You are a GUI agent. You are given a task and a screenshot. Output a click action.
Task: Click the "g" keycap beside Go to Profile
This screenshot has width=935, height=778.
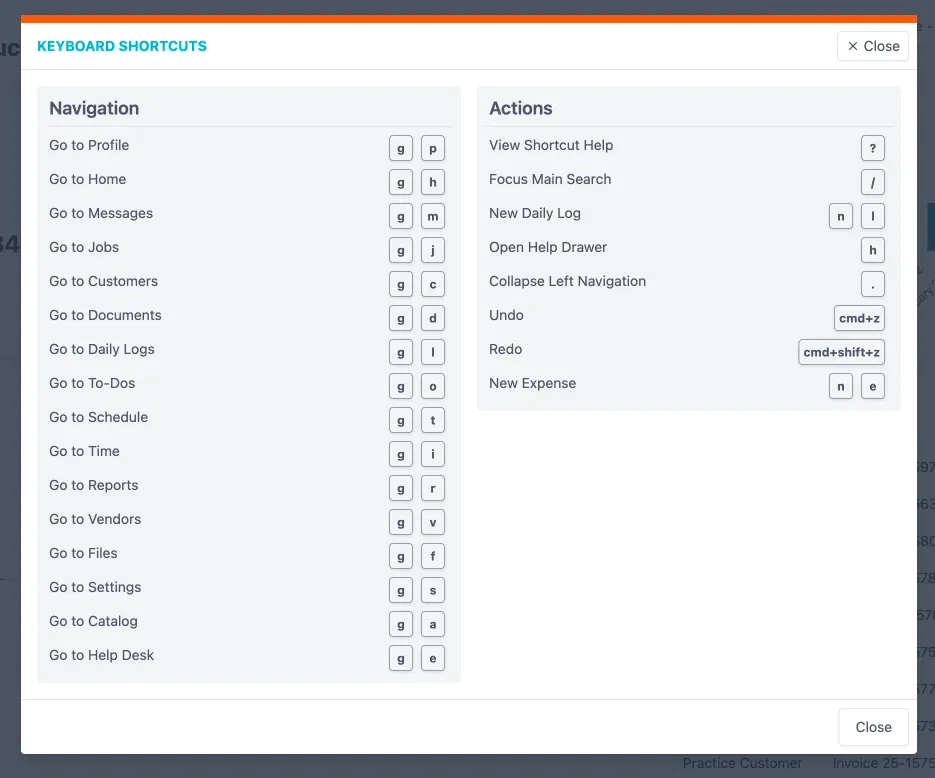pyautogui.click(x=401, y=148)
